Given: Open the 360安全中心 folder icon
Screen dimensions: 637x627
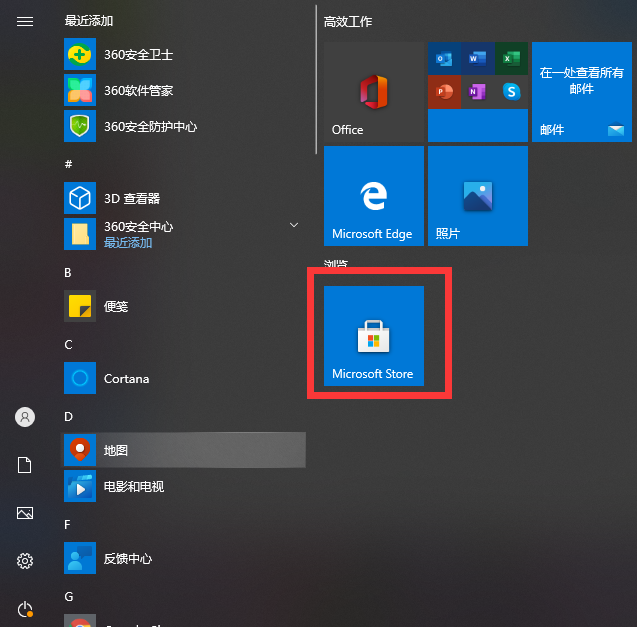Looking at the screenshot, I should pos(80,234).
